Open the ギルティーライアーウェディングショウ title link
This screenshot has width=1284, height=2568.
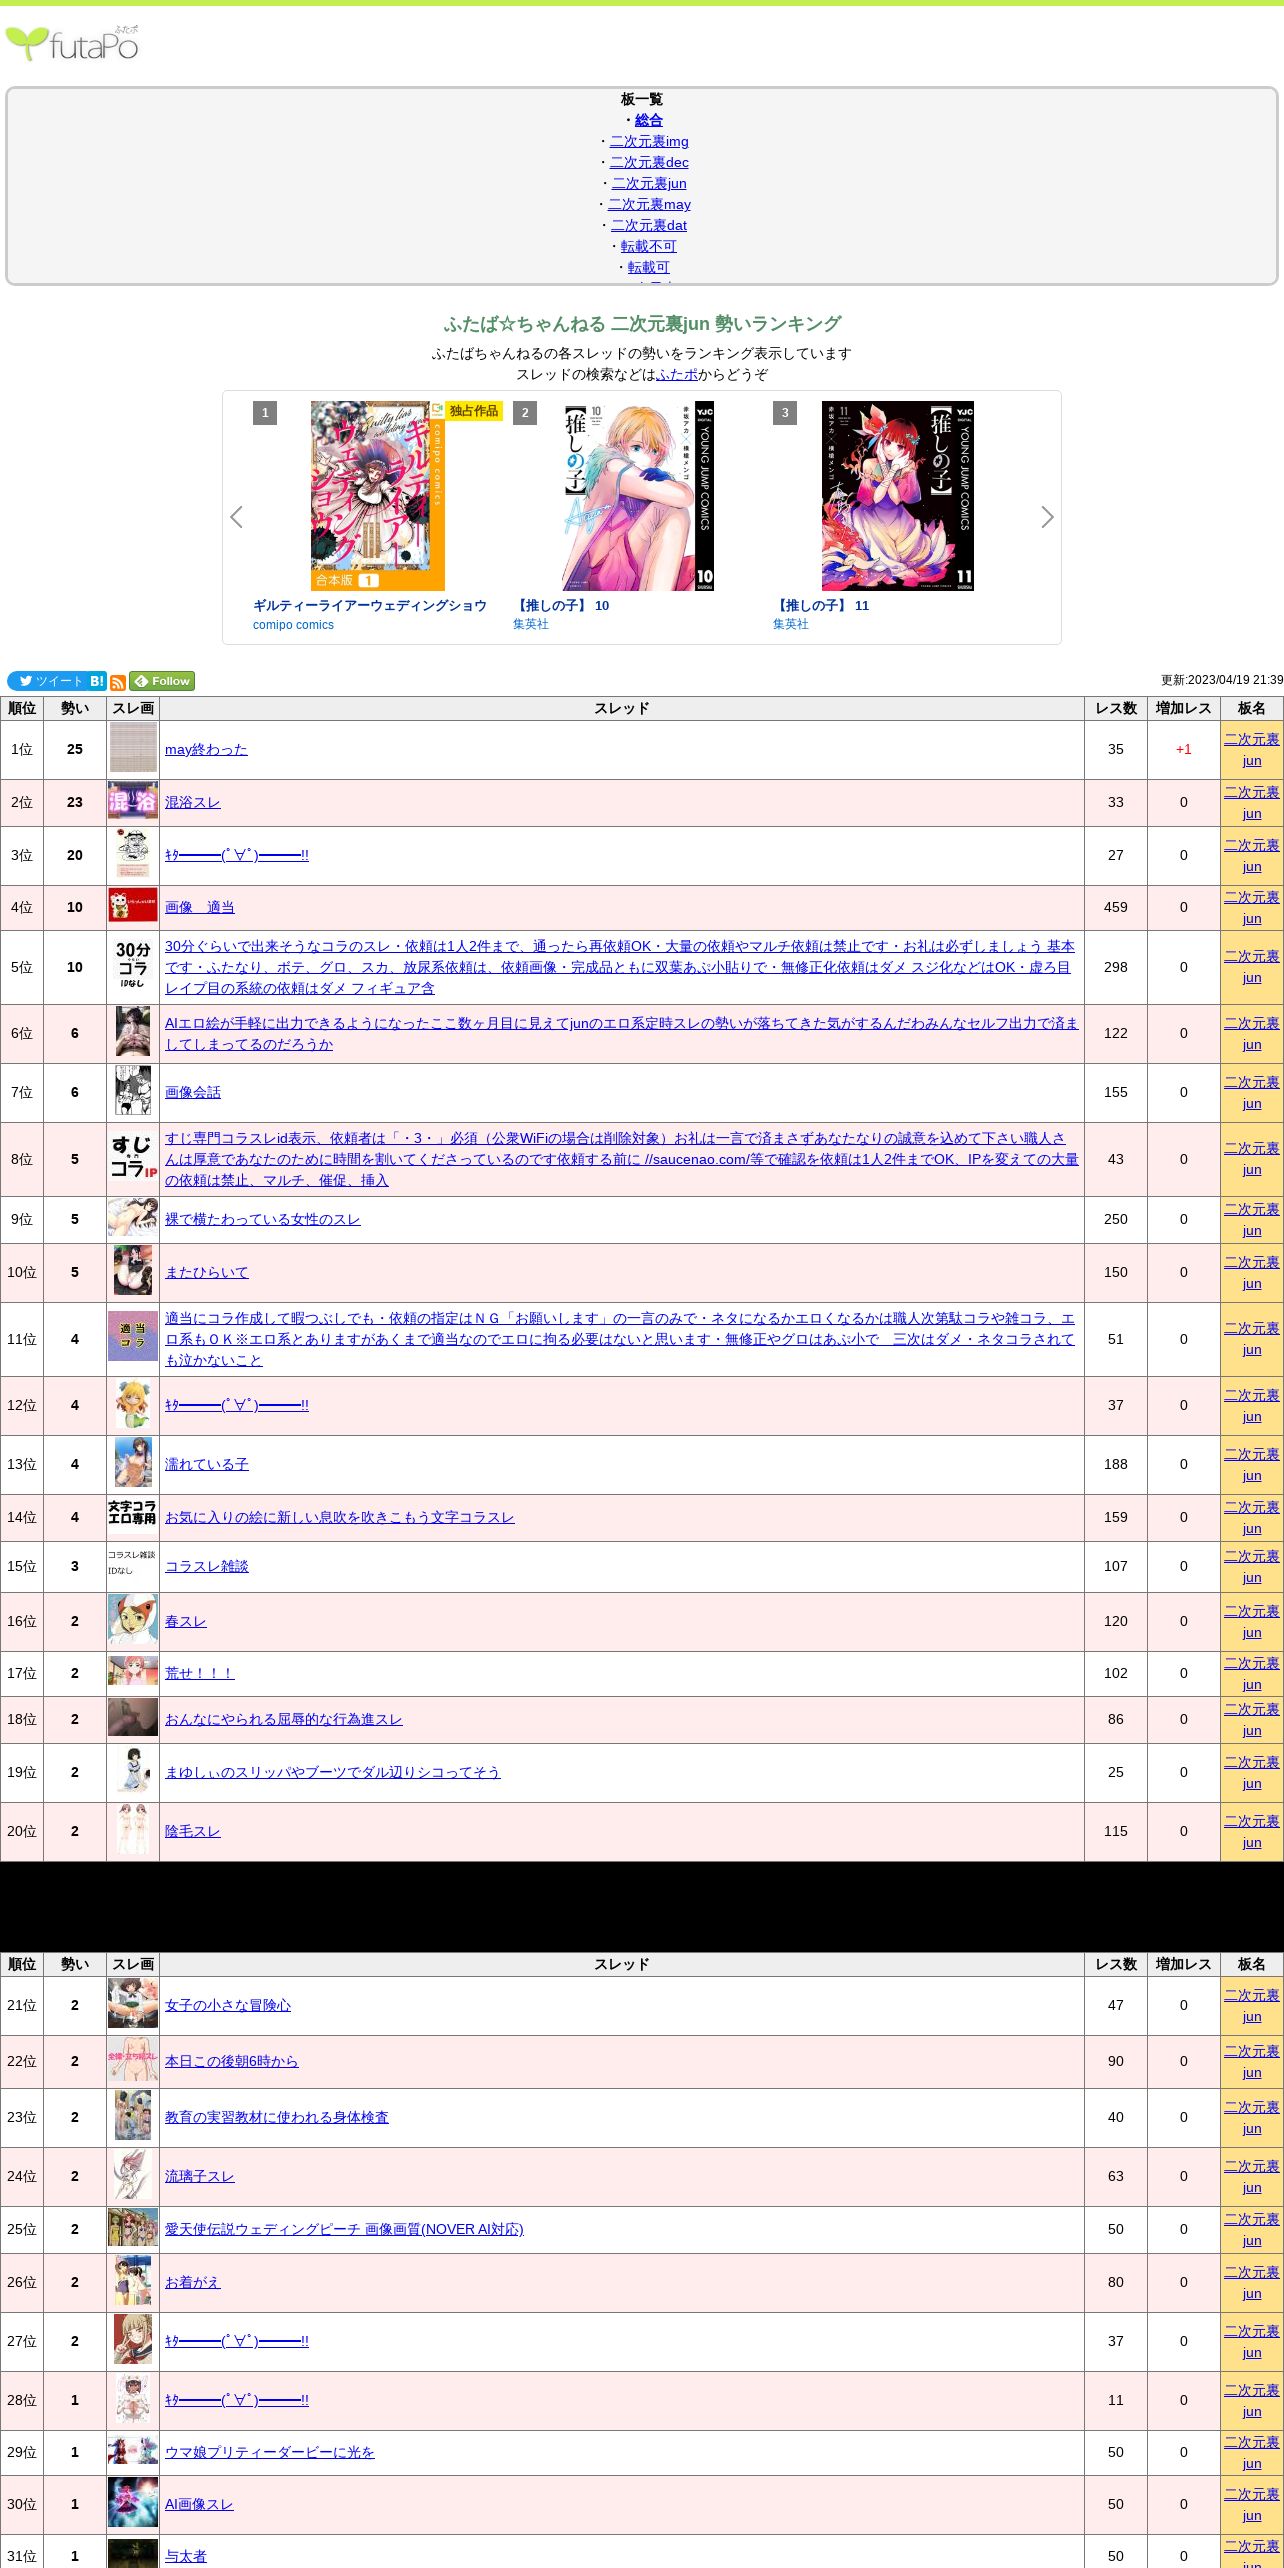point(370,605)
